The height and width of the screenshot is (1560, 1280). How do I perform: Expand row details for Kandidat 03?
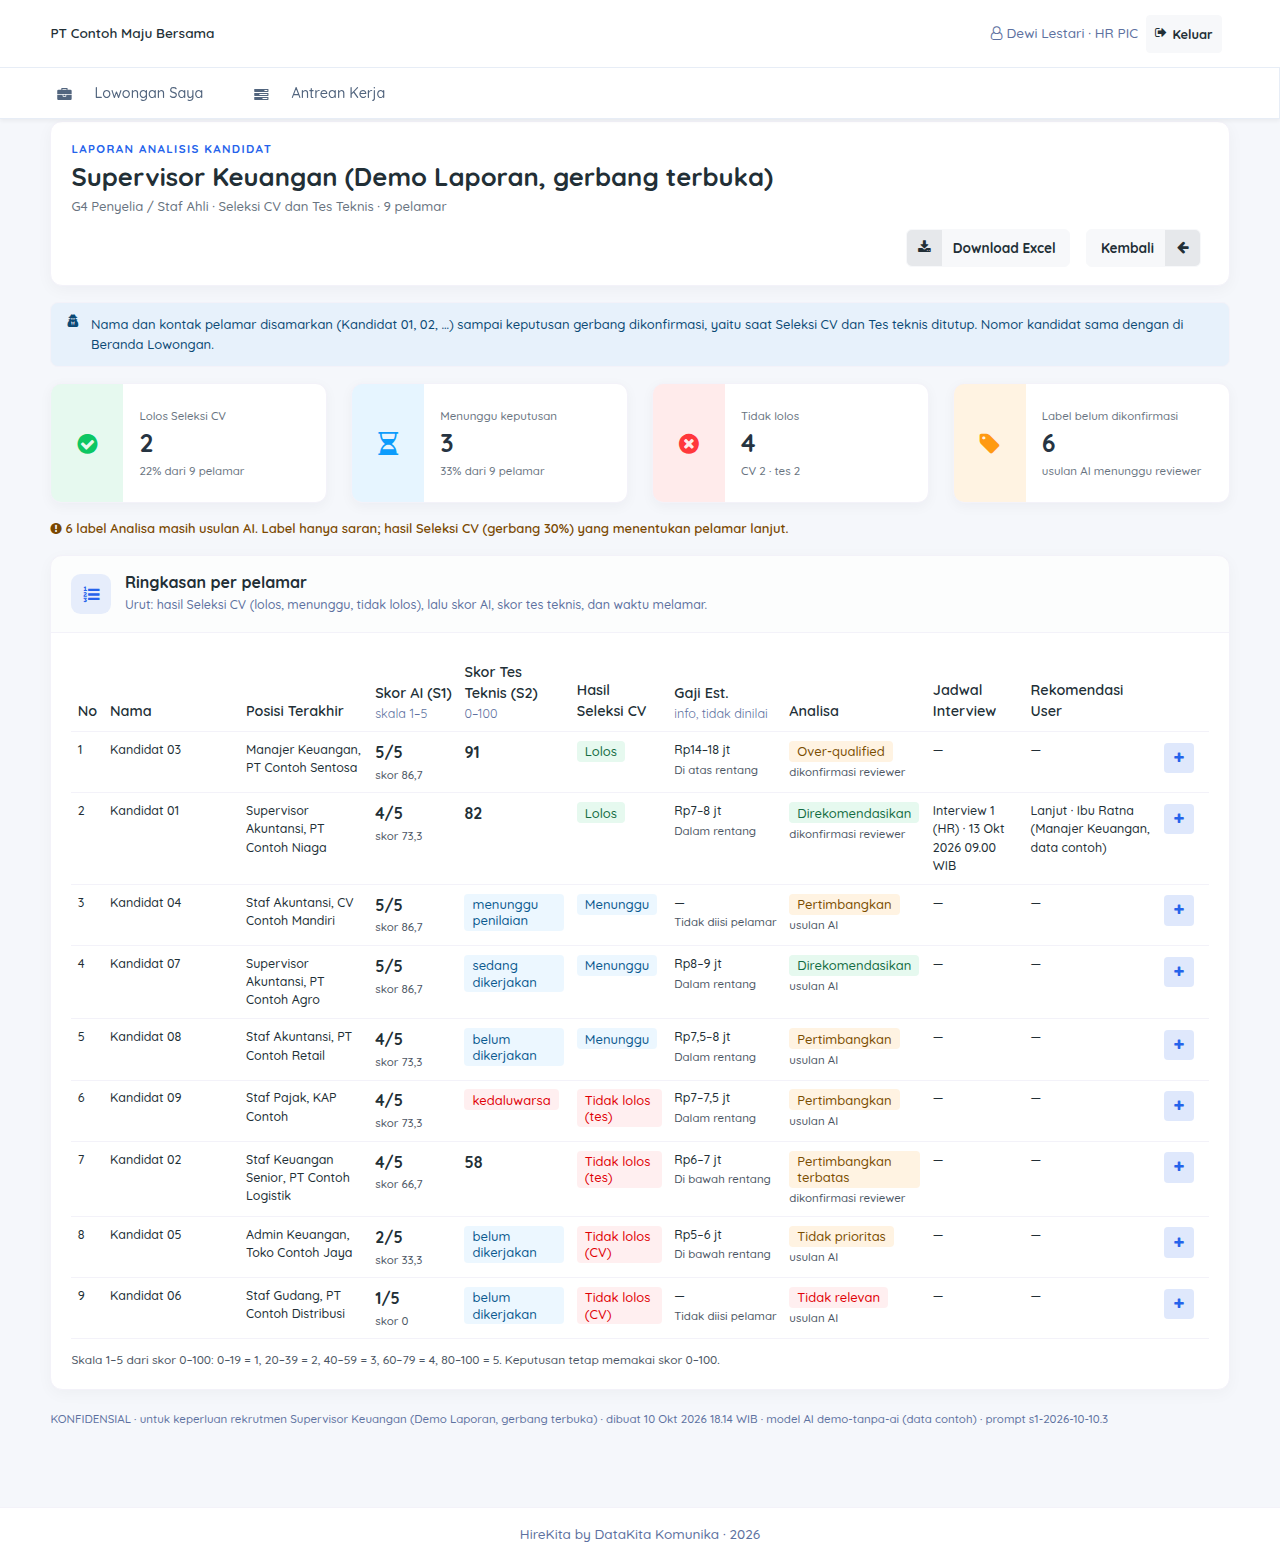pos(1179,758)
